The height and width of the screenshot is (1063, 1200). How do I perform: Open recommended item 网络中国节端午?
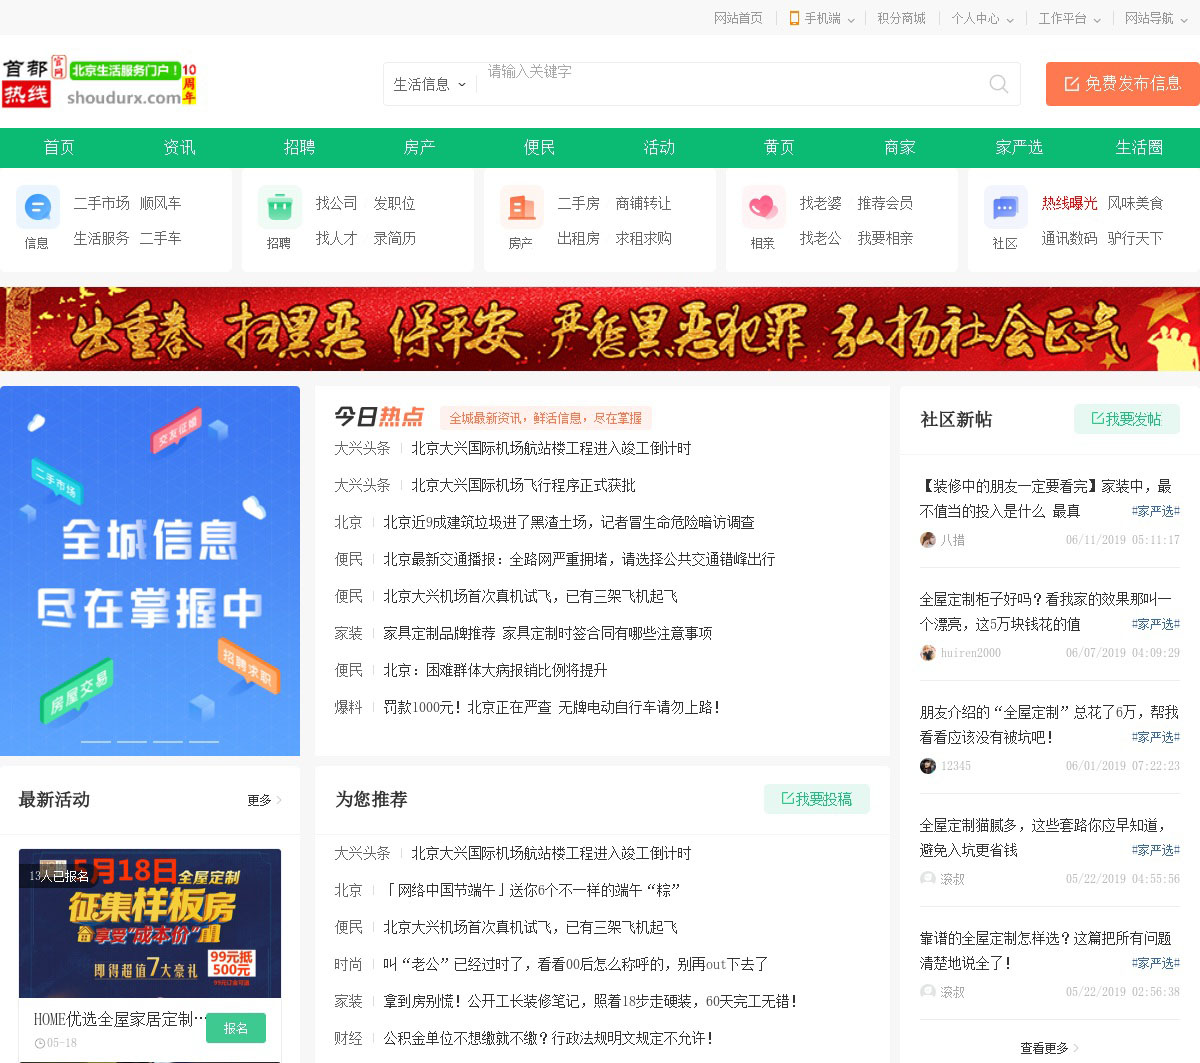pyautogui.click(x=532, y=890)
